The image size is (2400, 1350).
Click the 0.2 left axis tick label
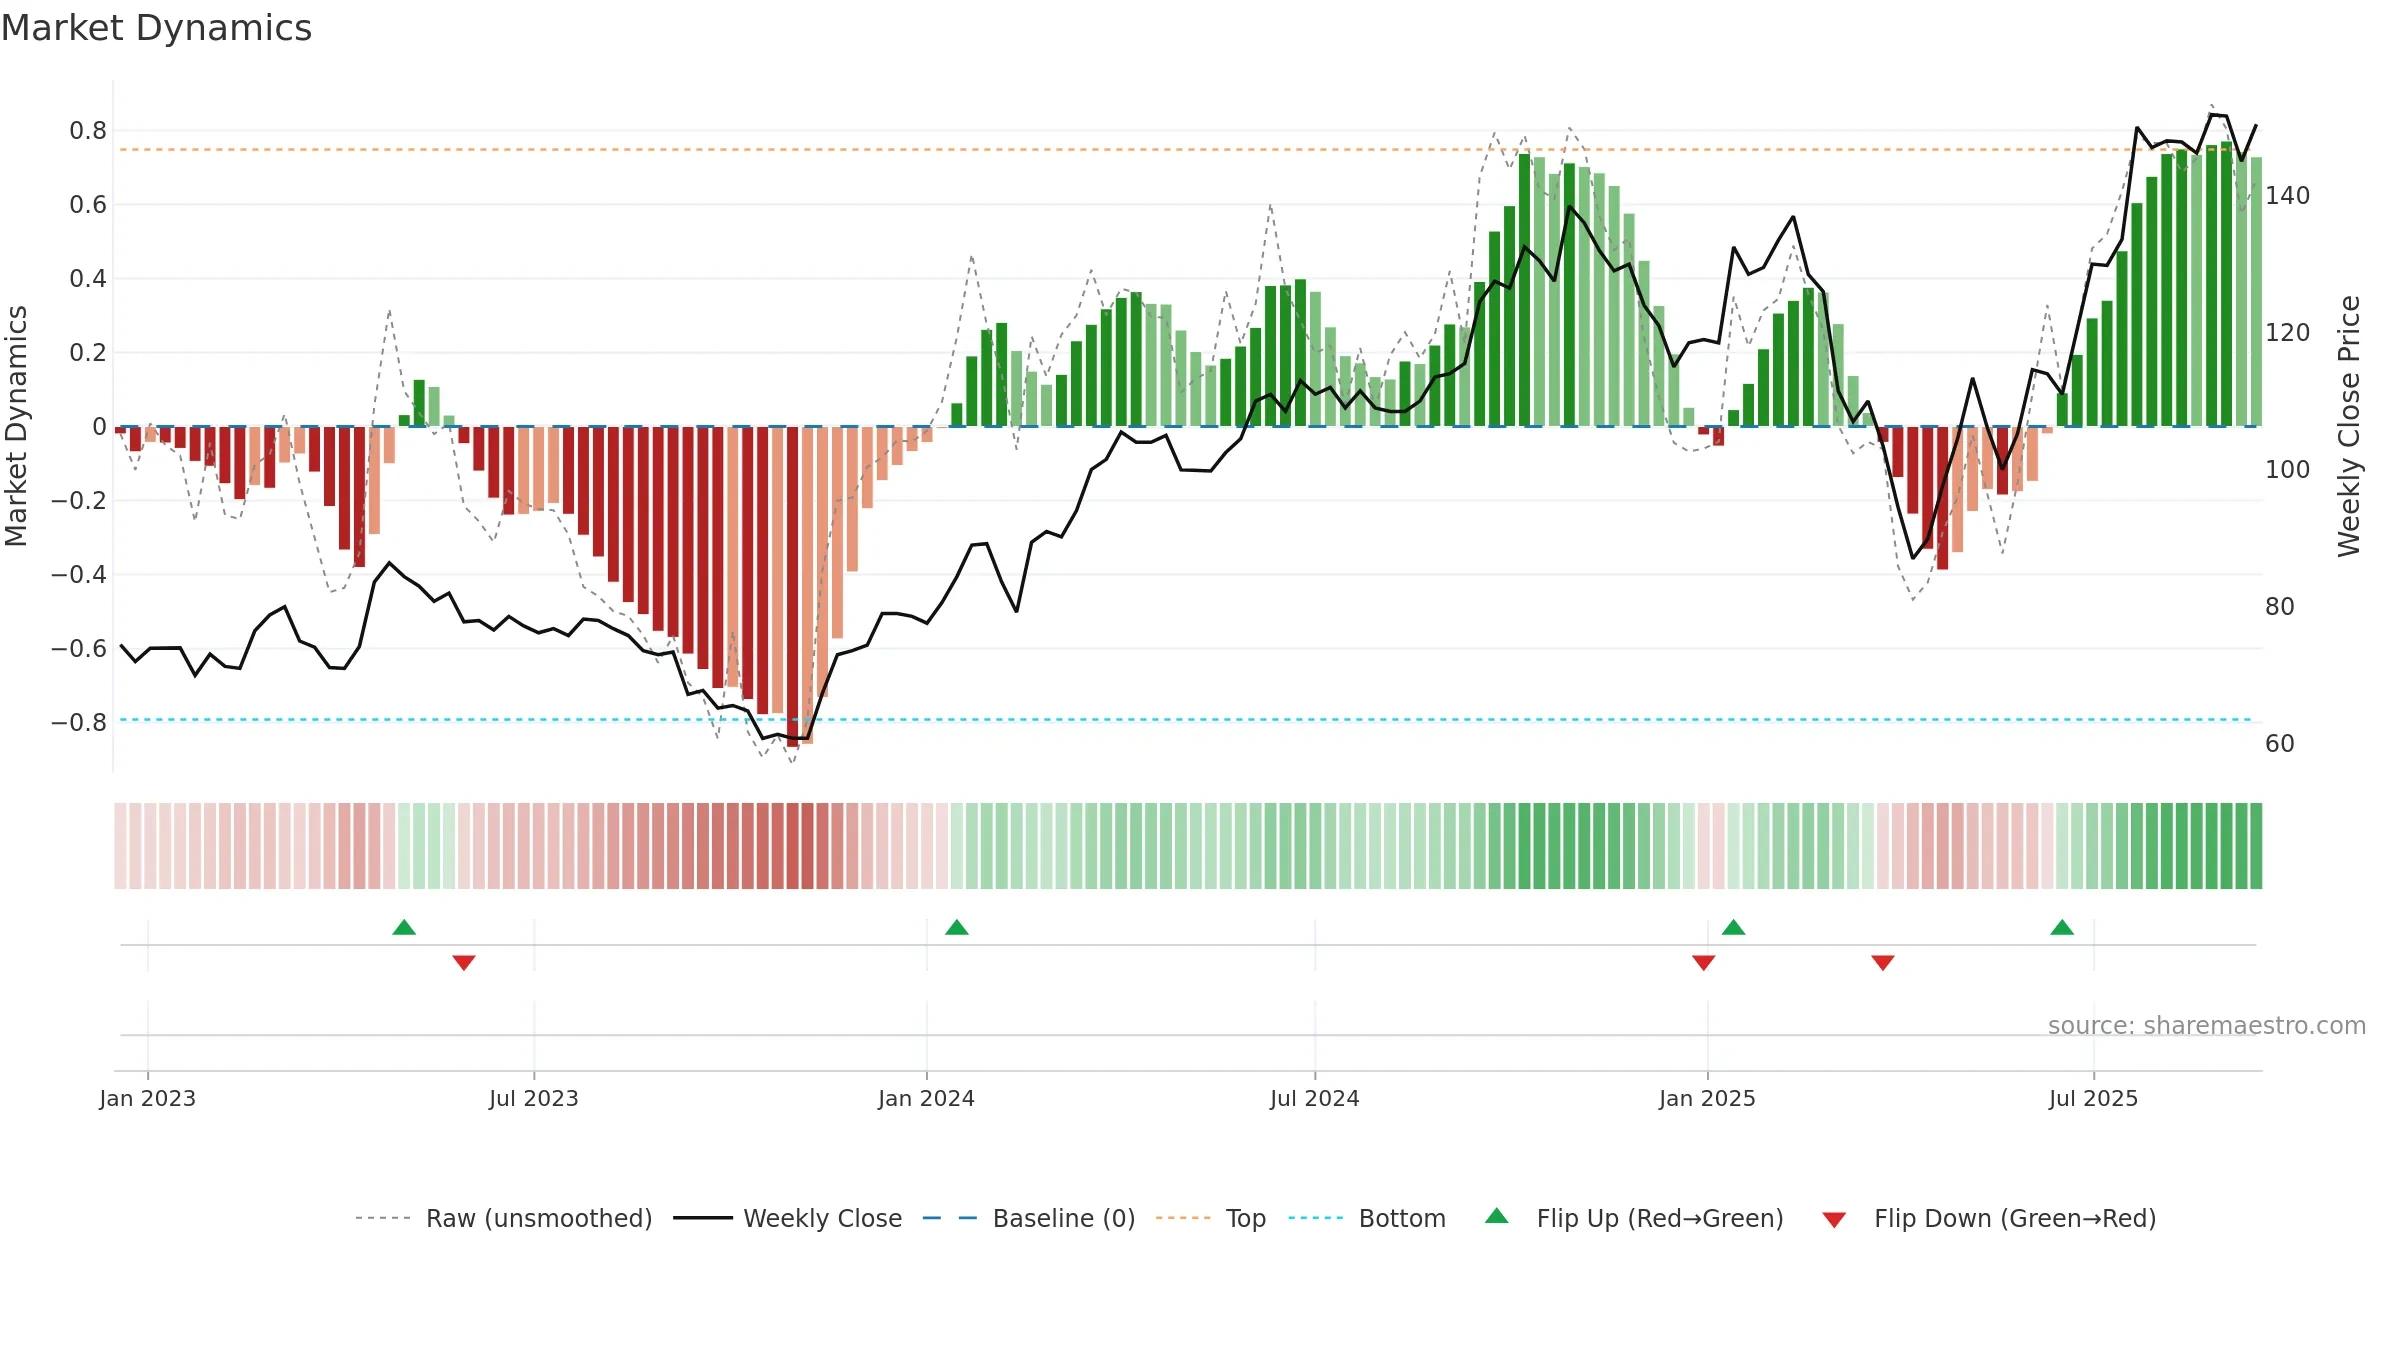click(x=88, y=353)
